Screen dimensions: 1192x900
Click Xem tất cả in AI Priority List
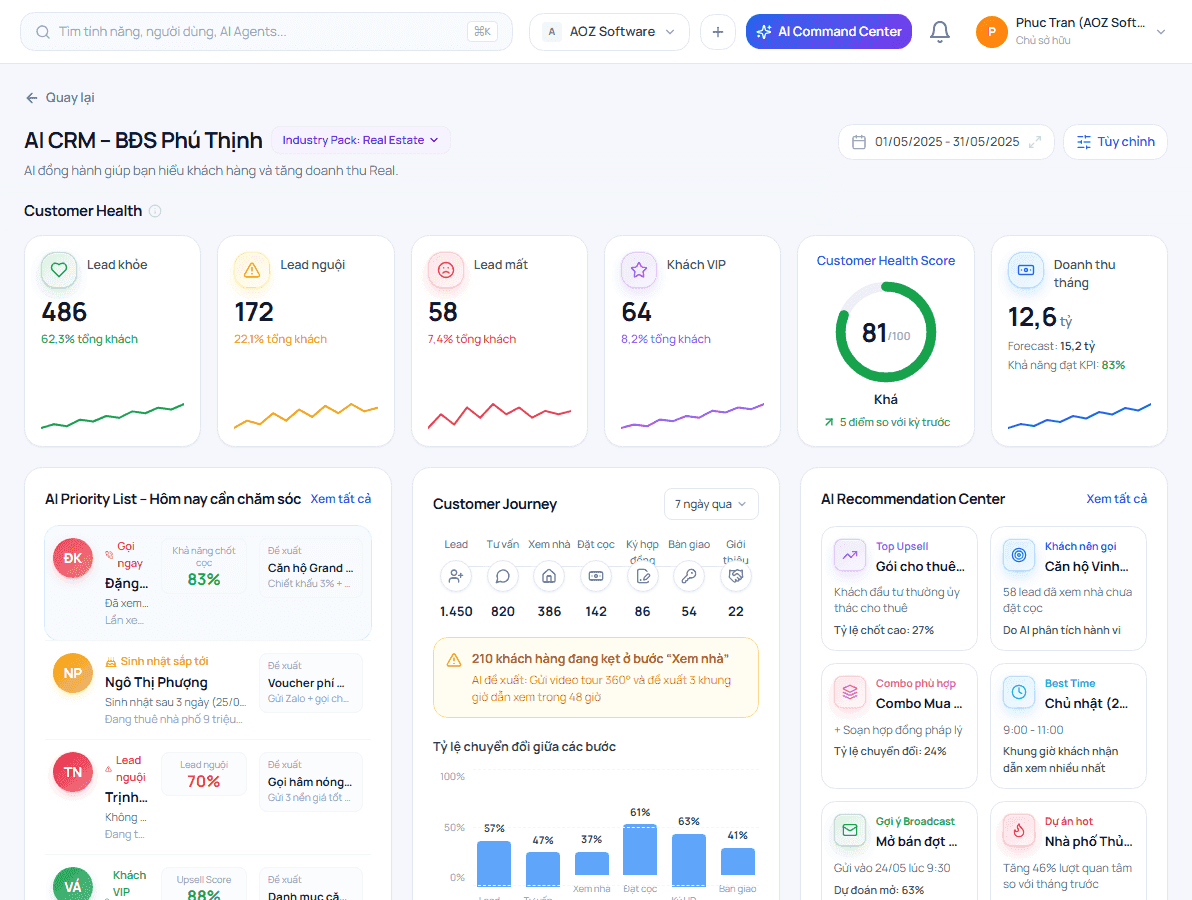point(341,499)
